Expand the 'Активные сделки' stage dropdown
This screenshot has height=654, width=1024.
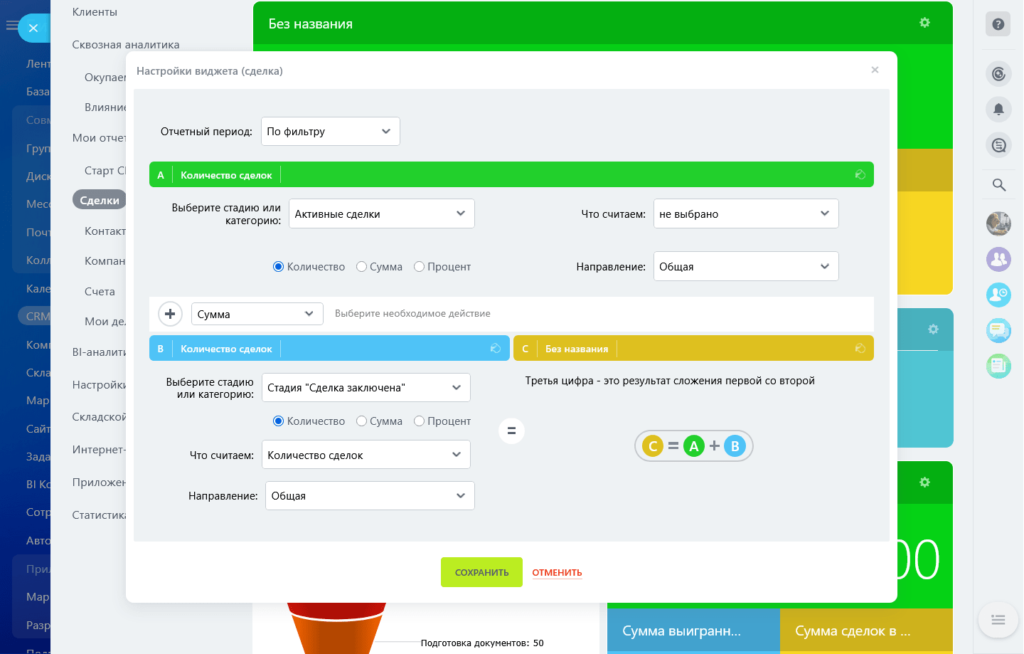tap(381, 213)
